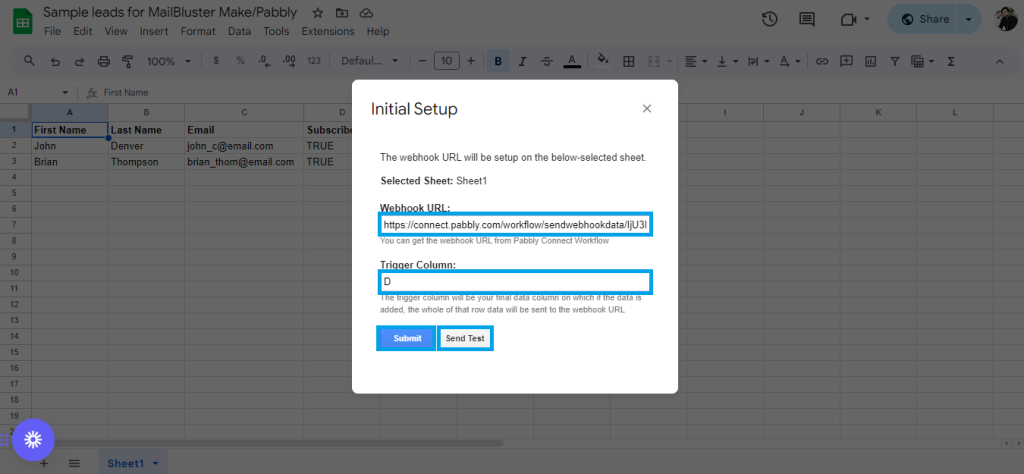This screenshot has height=474, width=1024.
Task: Open the Format menu
Action: [198, 31]
